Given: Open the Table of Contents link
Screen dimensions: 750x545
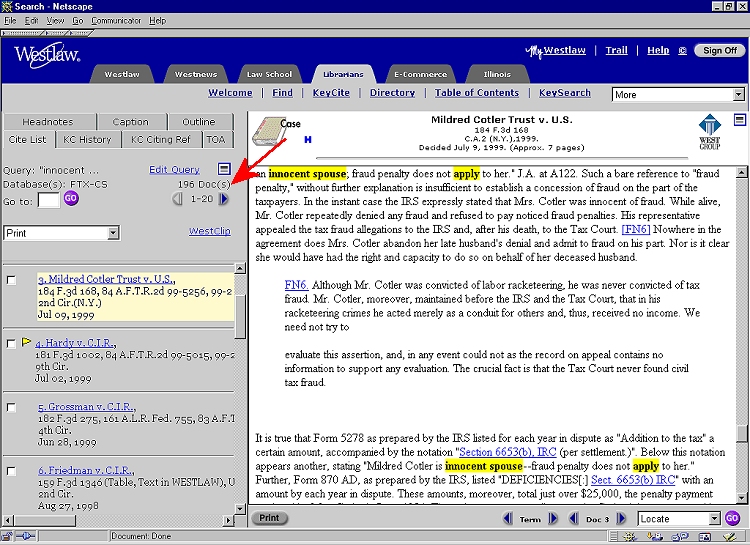Looking at the screenshot, I should click(x=476, y=93).
